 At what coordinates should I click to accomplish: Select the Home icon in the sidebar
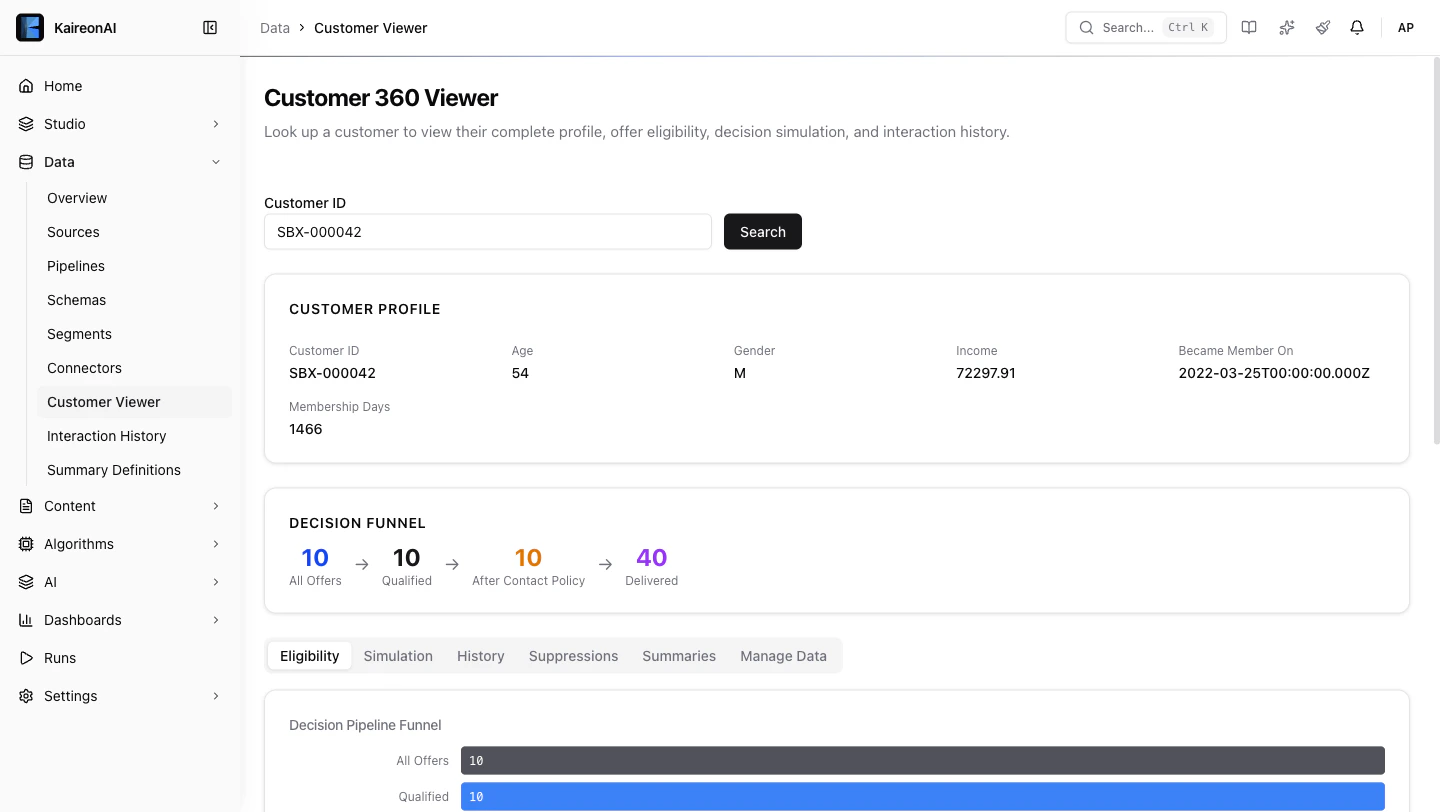(x=24, y=86)
